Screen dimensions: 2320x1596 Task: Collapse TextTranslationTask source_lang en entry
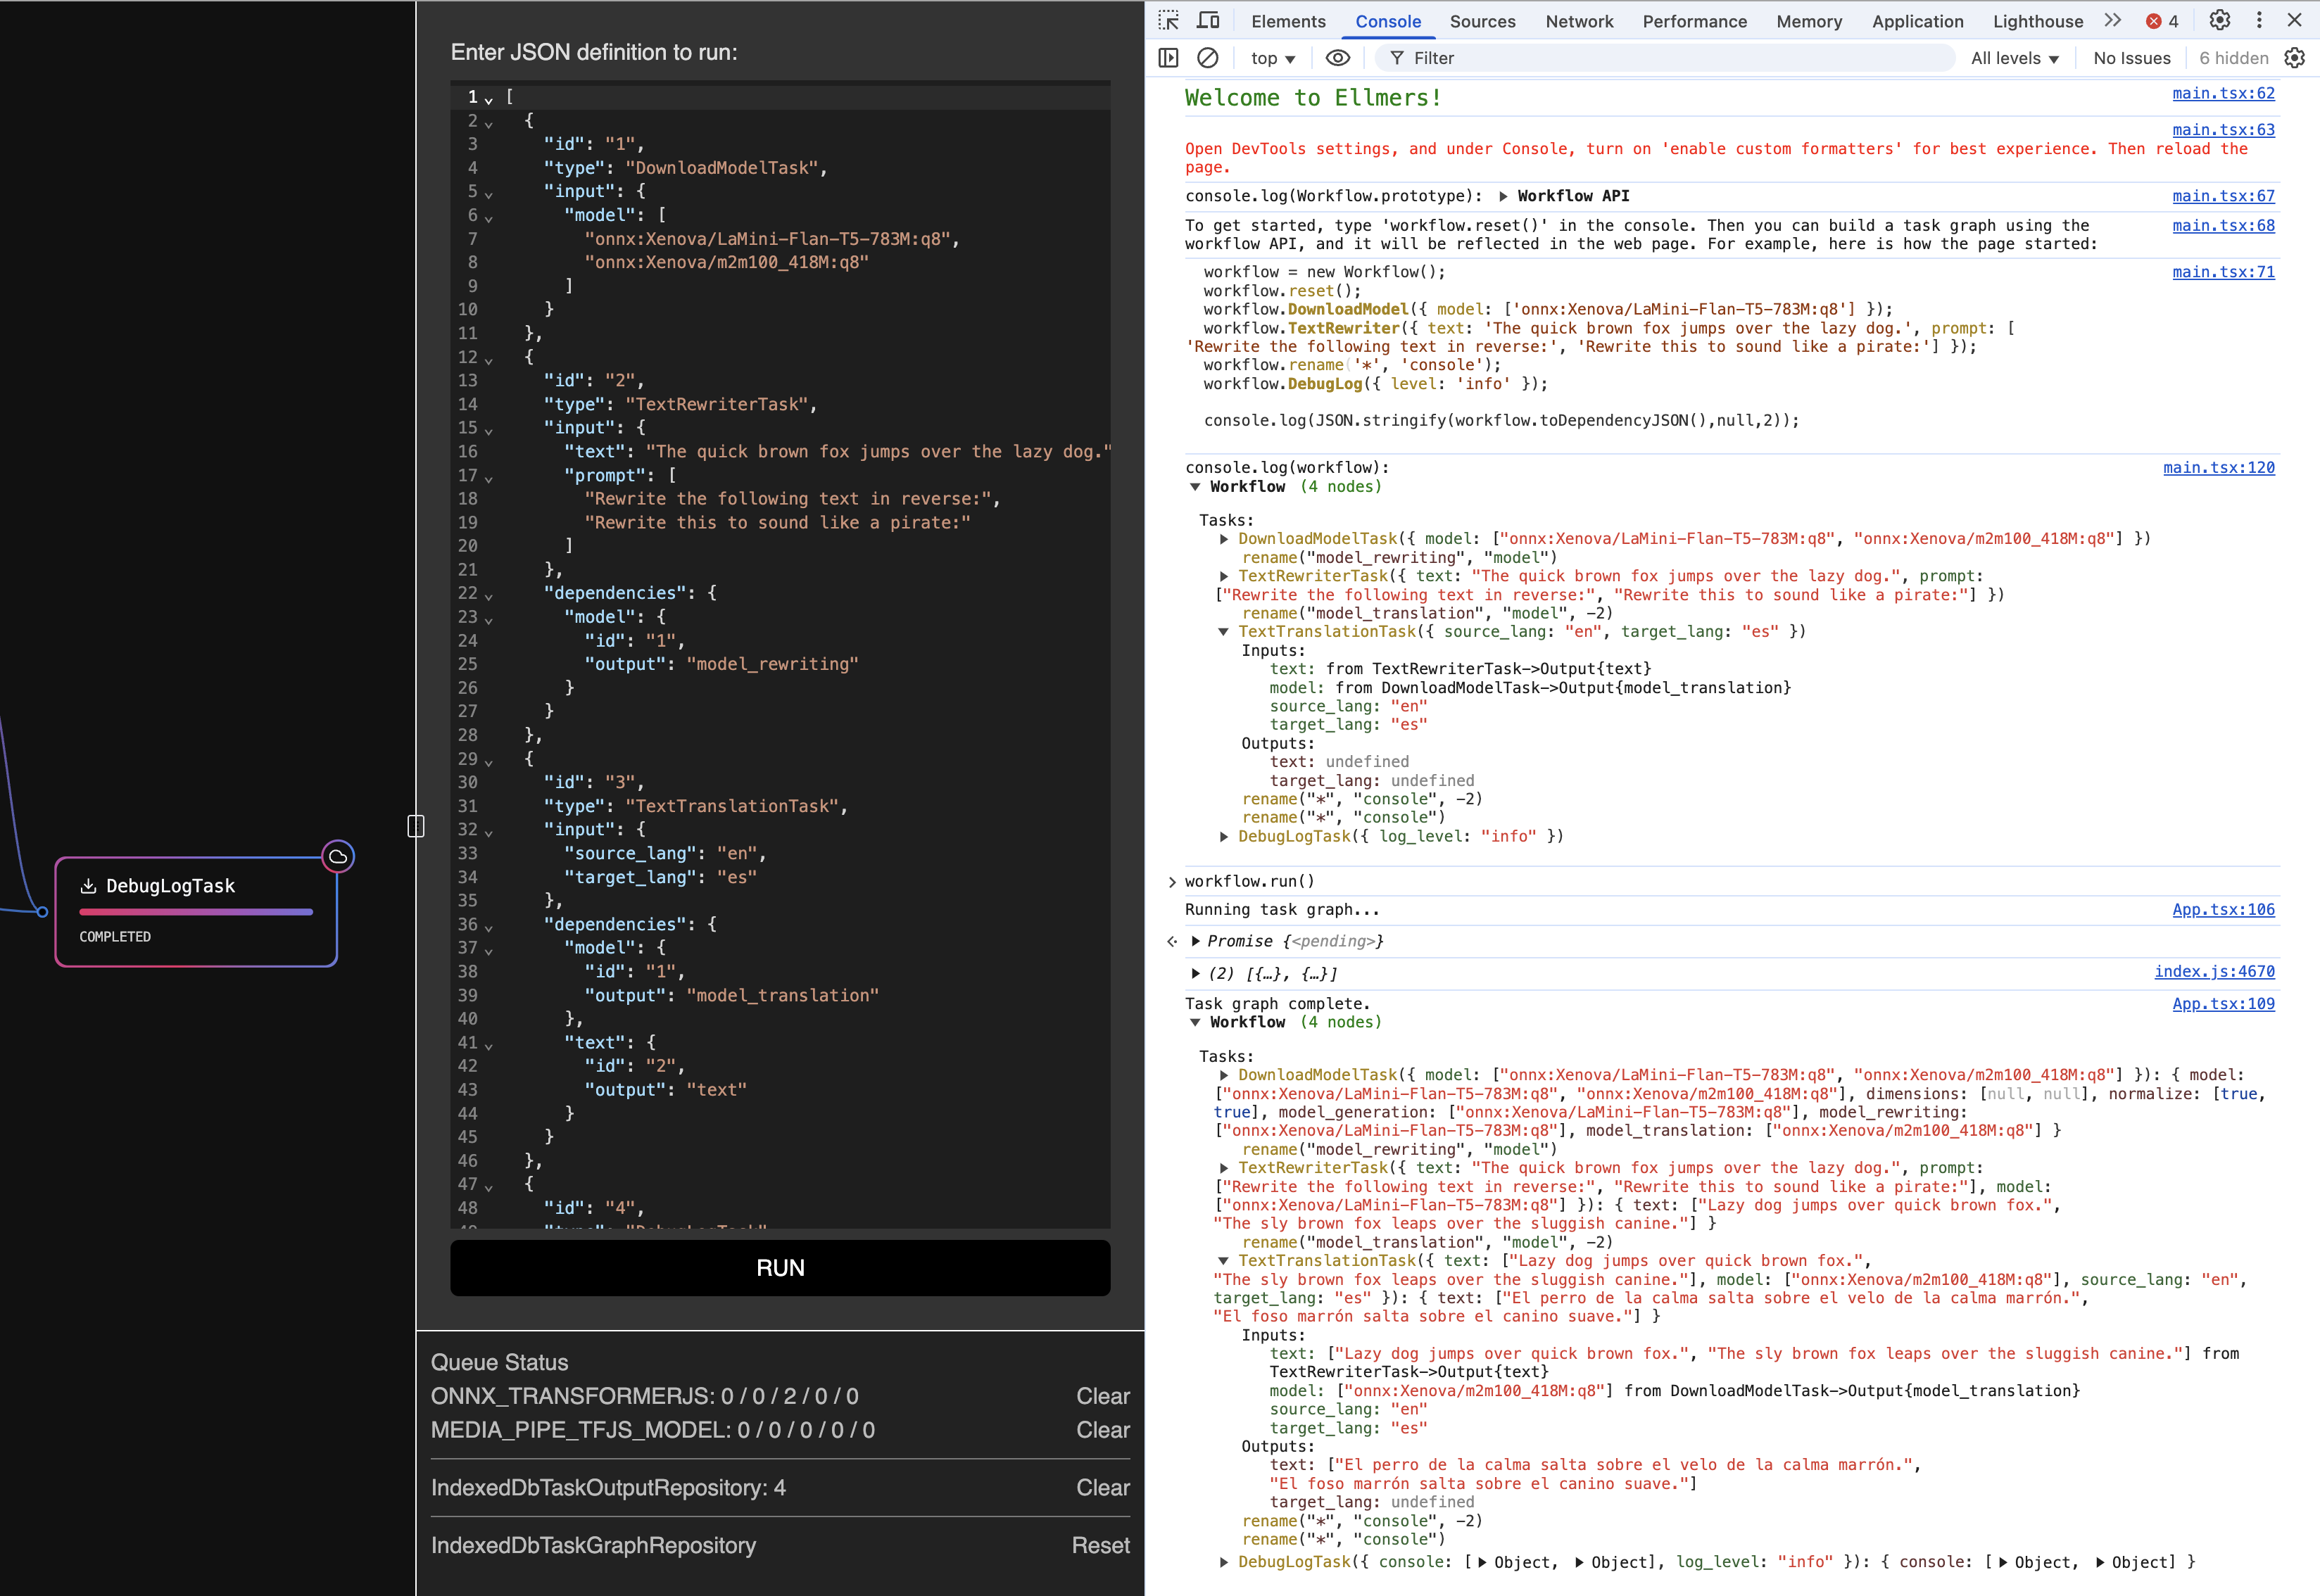tap(1223, 632)
